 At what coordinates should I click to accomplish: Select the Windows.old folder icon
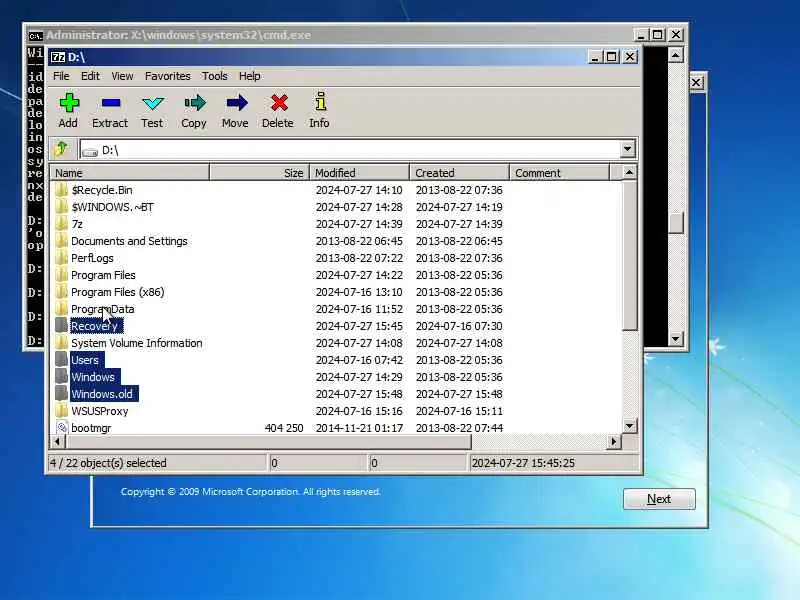61,394
